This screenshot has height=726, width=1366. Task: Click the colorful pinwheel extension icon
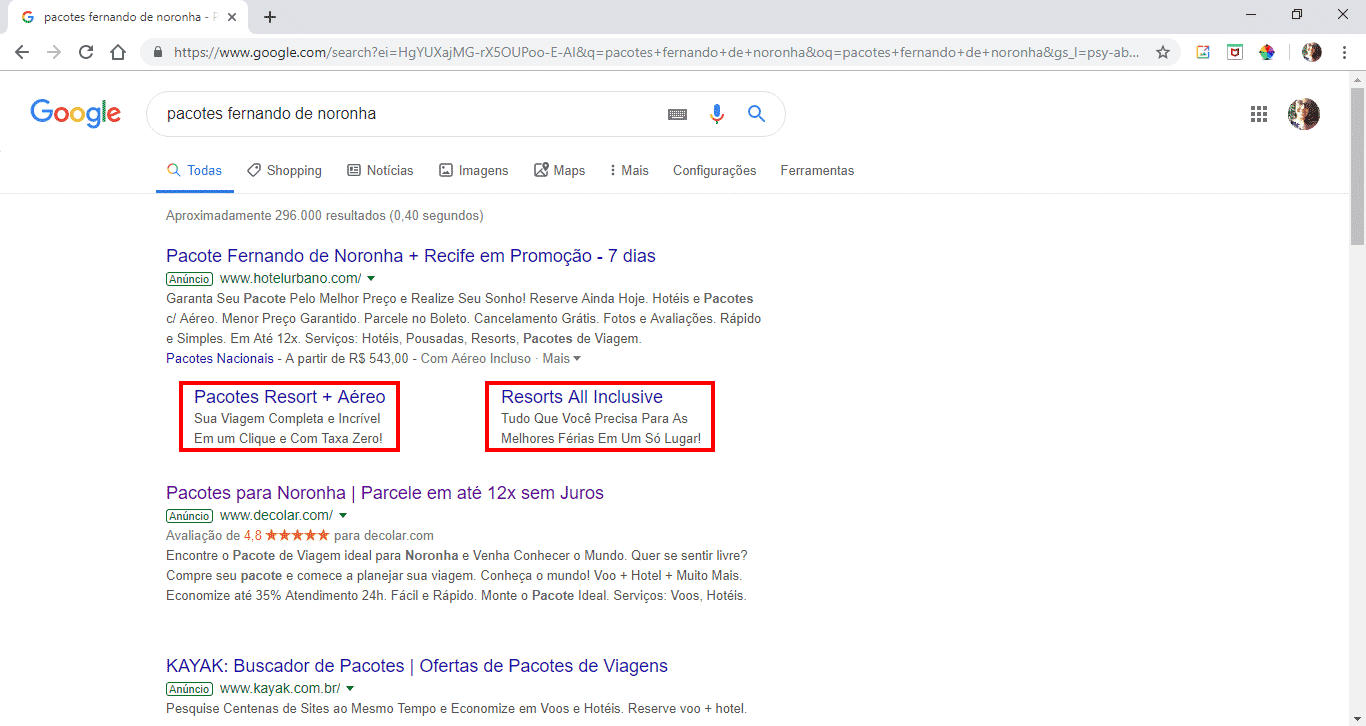click(x=1267, y=52)
